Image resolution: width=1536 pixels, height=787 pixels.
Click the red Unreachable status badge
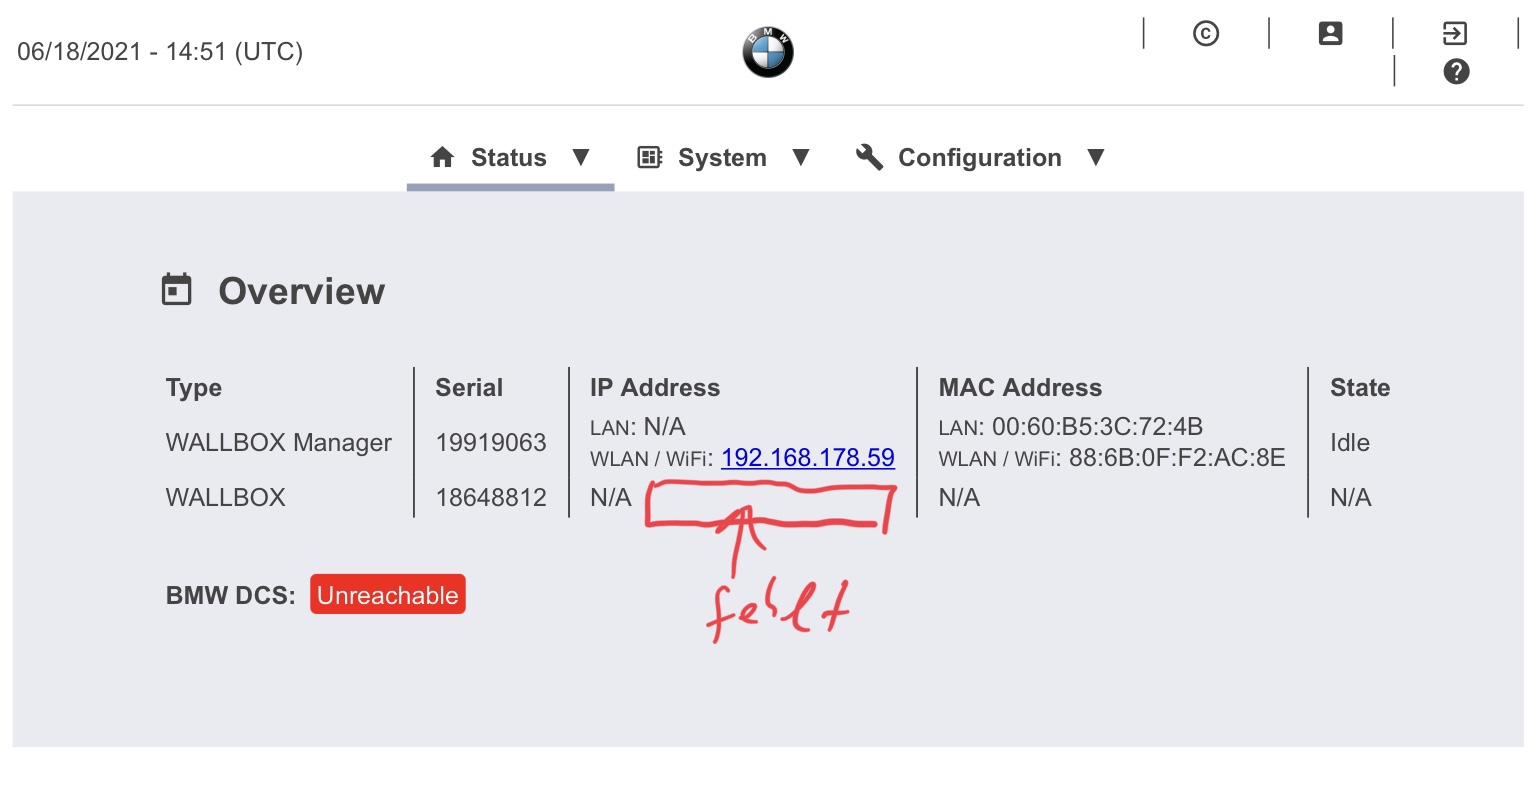coord(387,595)
